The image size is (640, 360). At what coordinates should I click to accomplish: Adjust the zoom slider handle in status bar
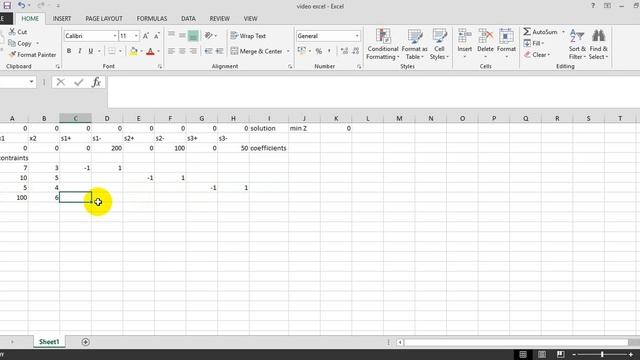point(602,354)
